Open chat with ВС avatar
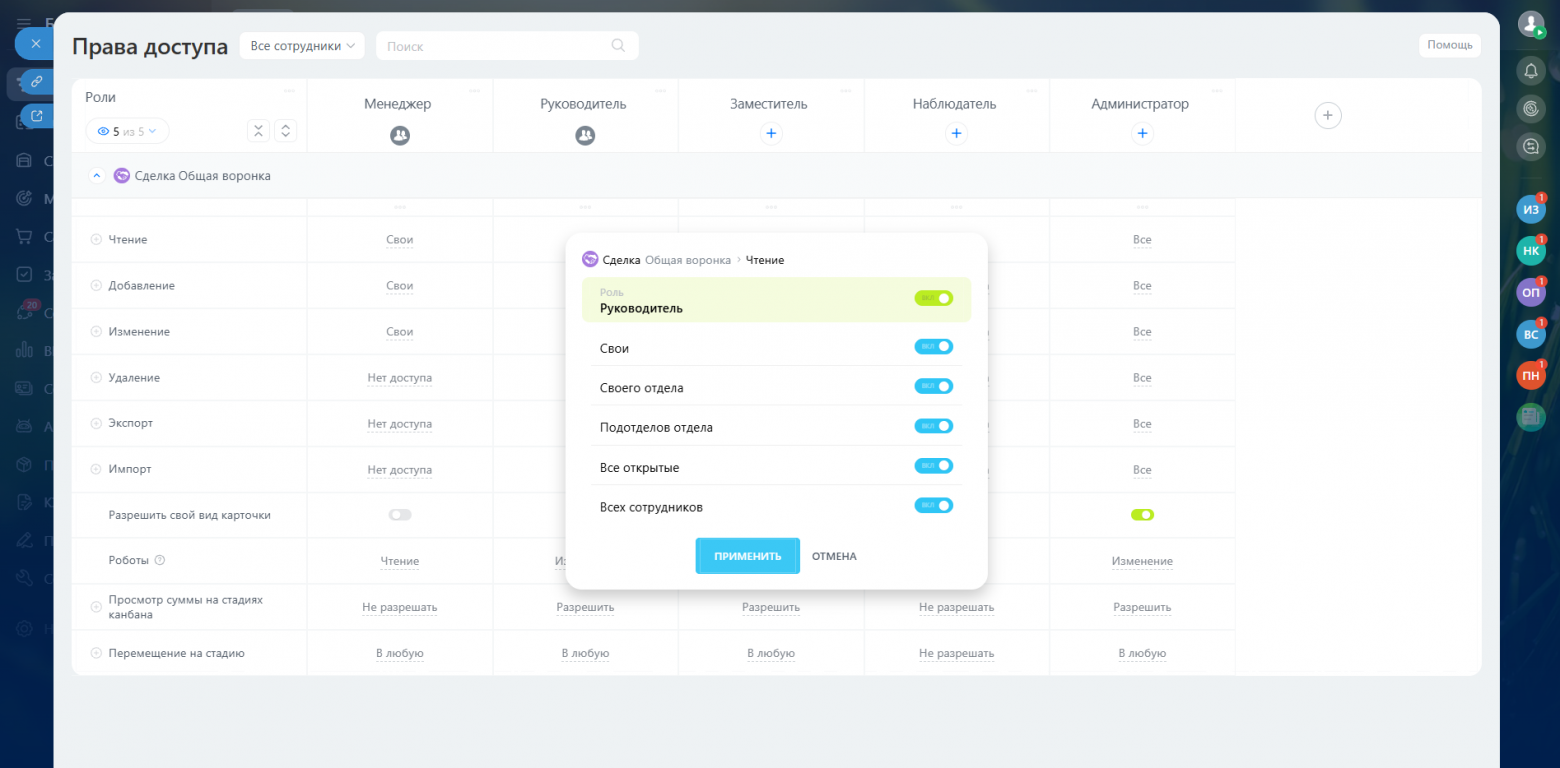 point(1530,334)
